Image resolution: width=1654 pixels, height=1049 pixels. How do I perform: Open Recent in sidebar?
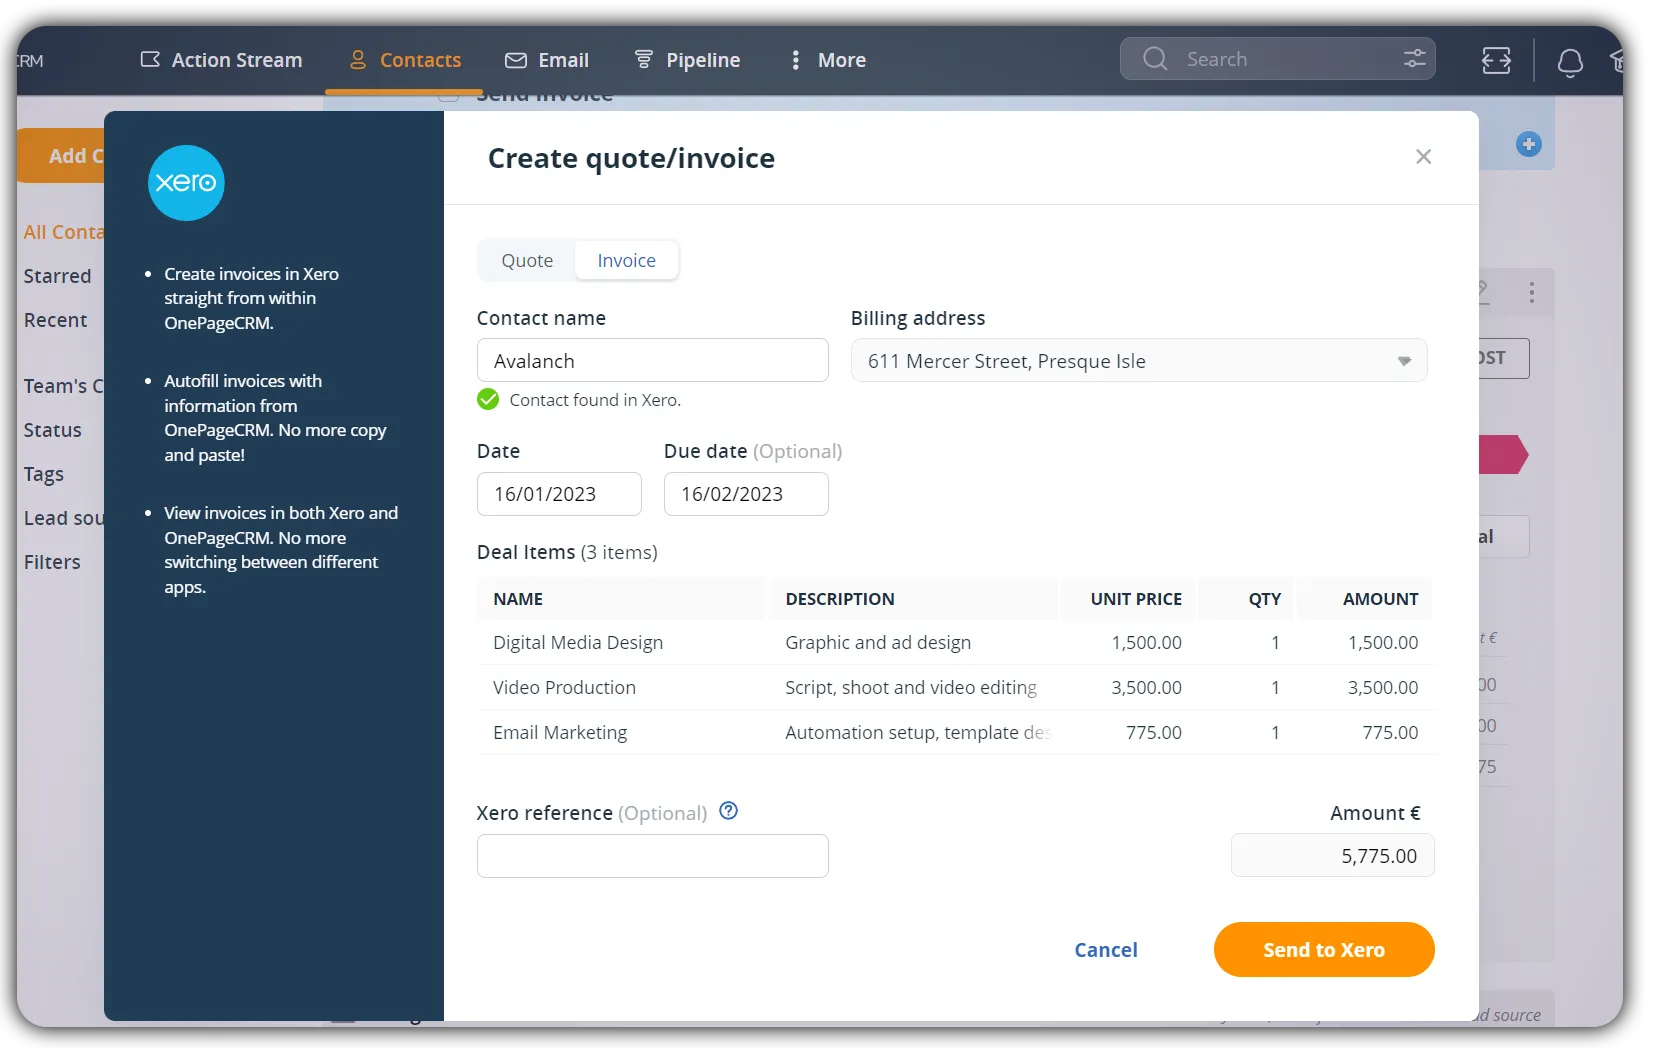coord(55,320)
